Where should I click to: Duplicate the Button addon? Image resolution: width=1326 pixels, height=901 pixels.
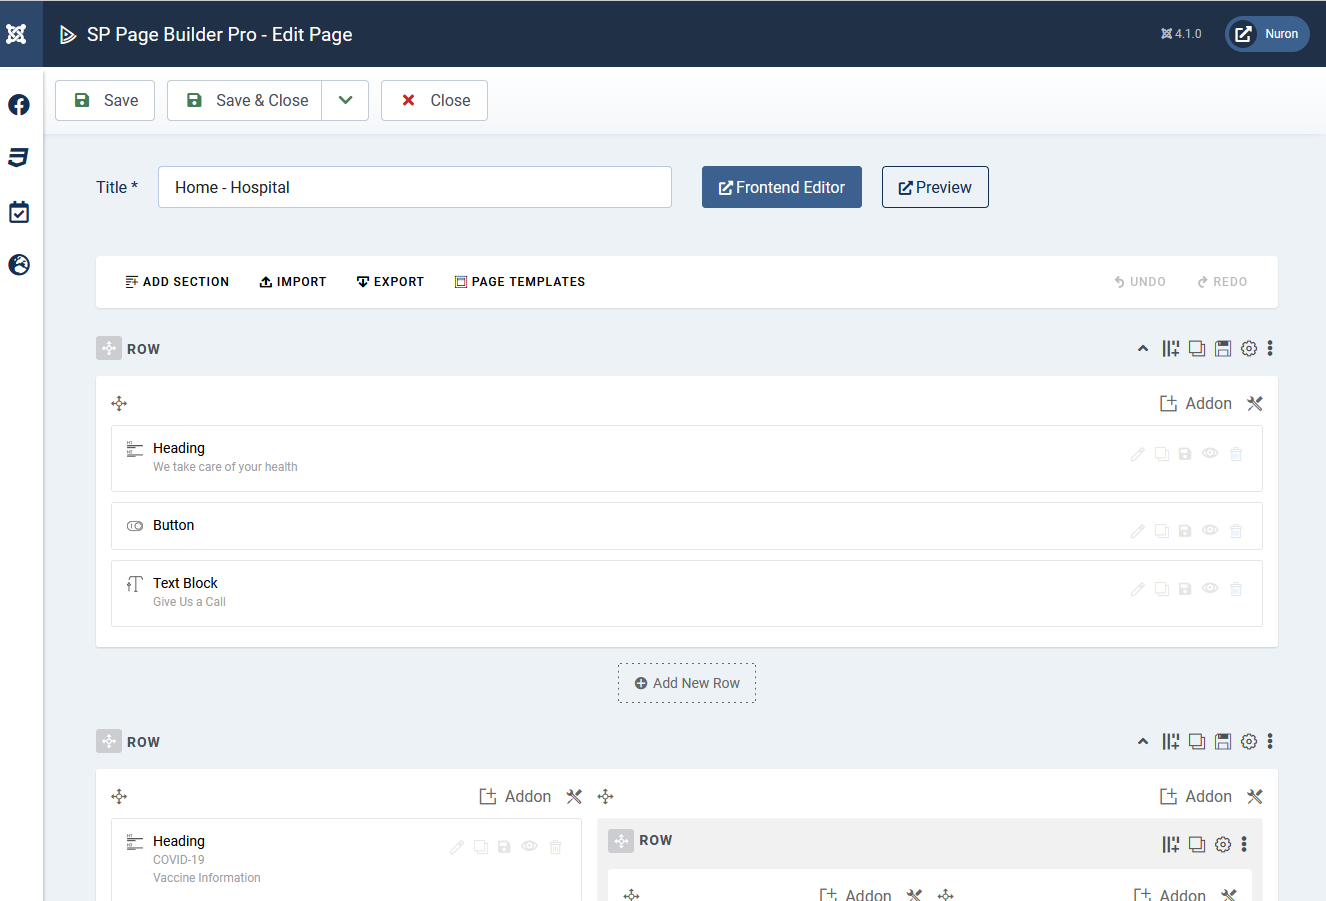coord(1161,531)
